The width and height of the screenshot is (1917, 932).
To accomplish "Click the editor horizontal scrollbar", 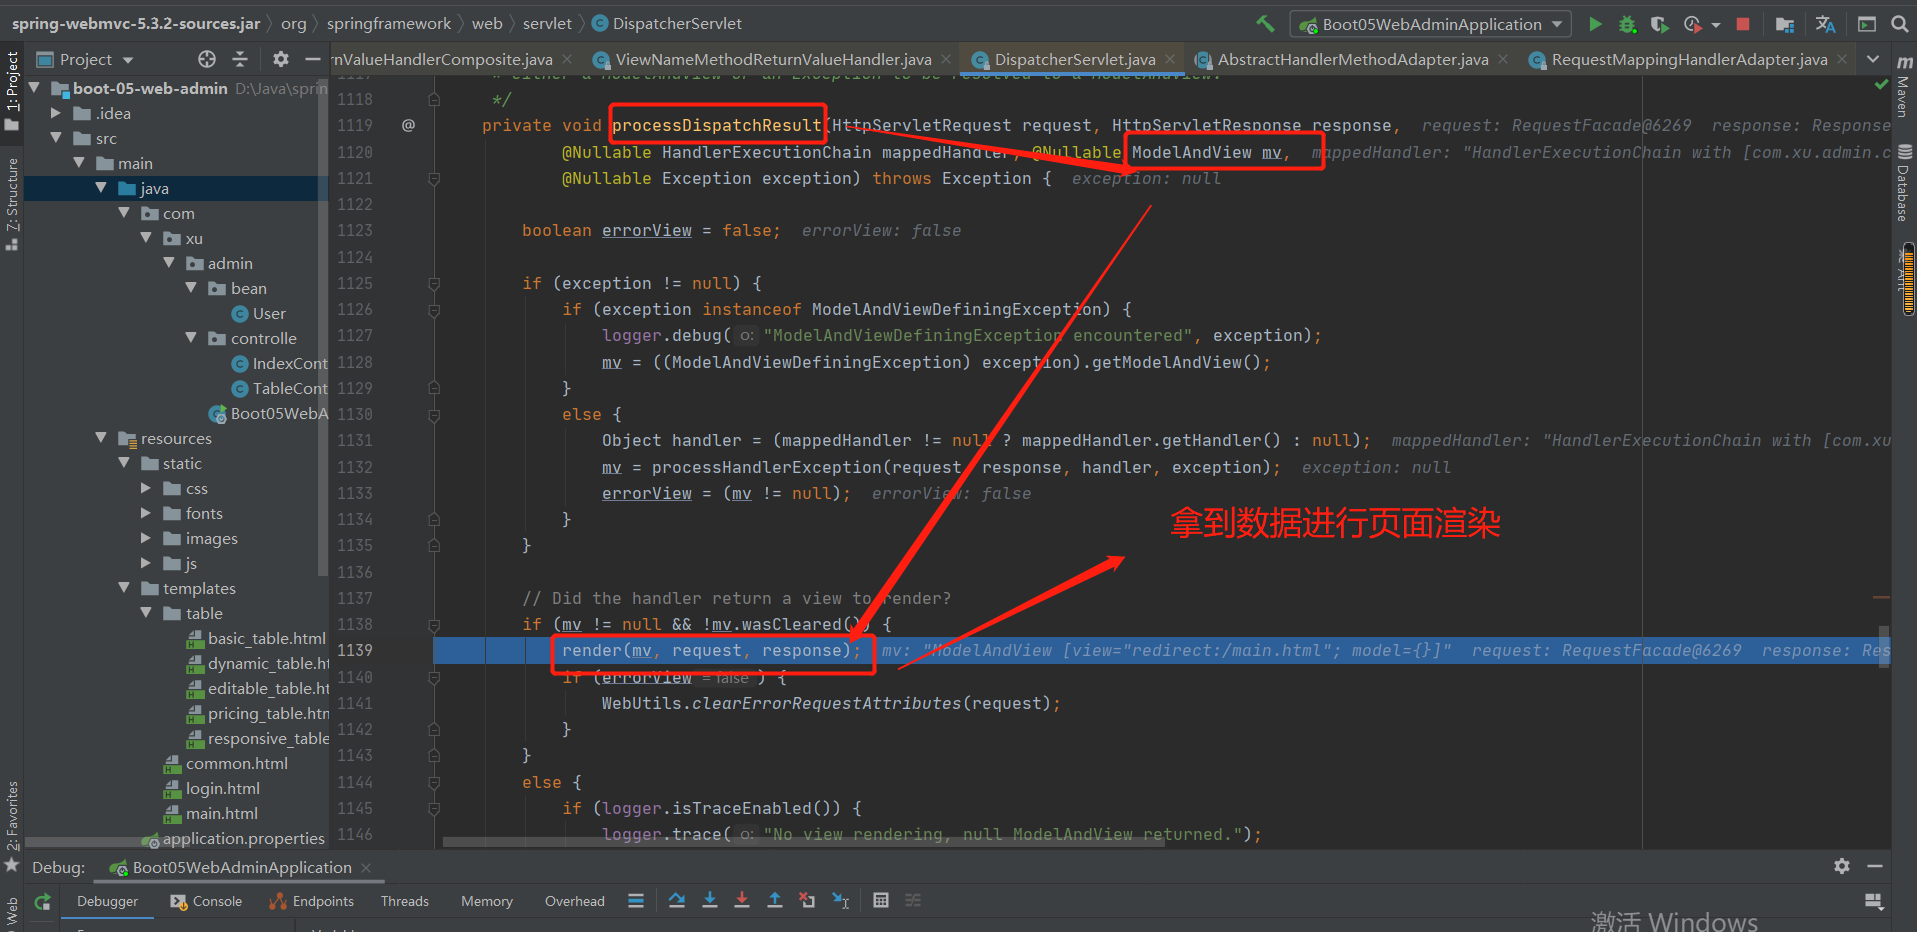I will tap(803, 842).
